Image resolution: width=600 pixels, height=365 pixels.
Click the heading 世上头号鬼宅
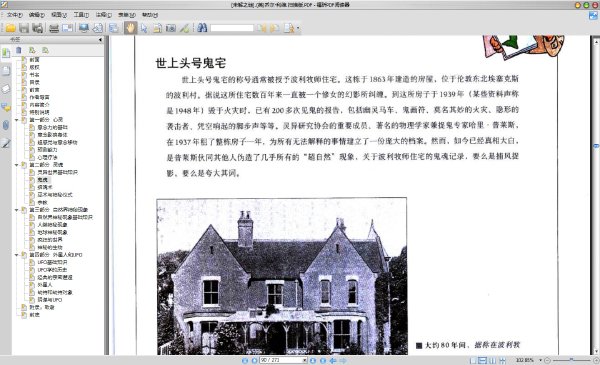(191, 63)
